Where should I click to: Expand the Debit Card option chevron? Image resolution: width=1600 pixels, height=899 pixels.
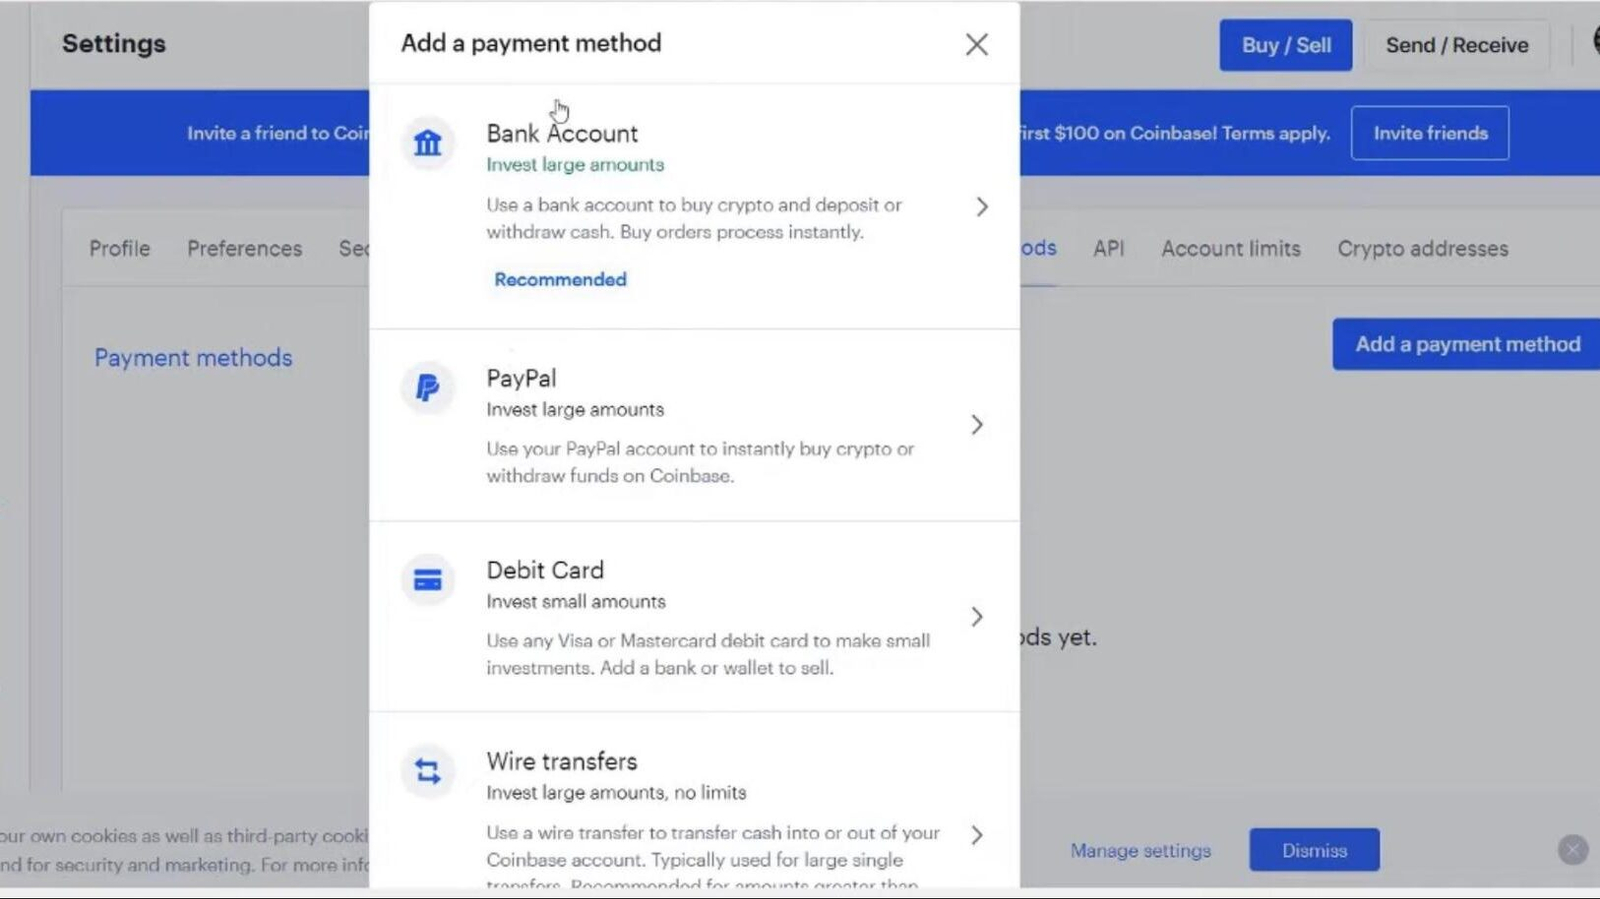[977, 617]
